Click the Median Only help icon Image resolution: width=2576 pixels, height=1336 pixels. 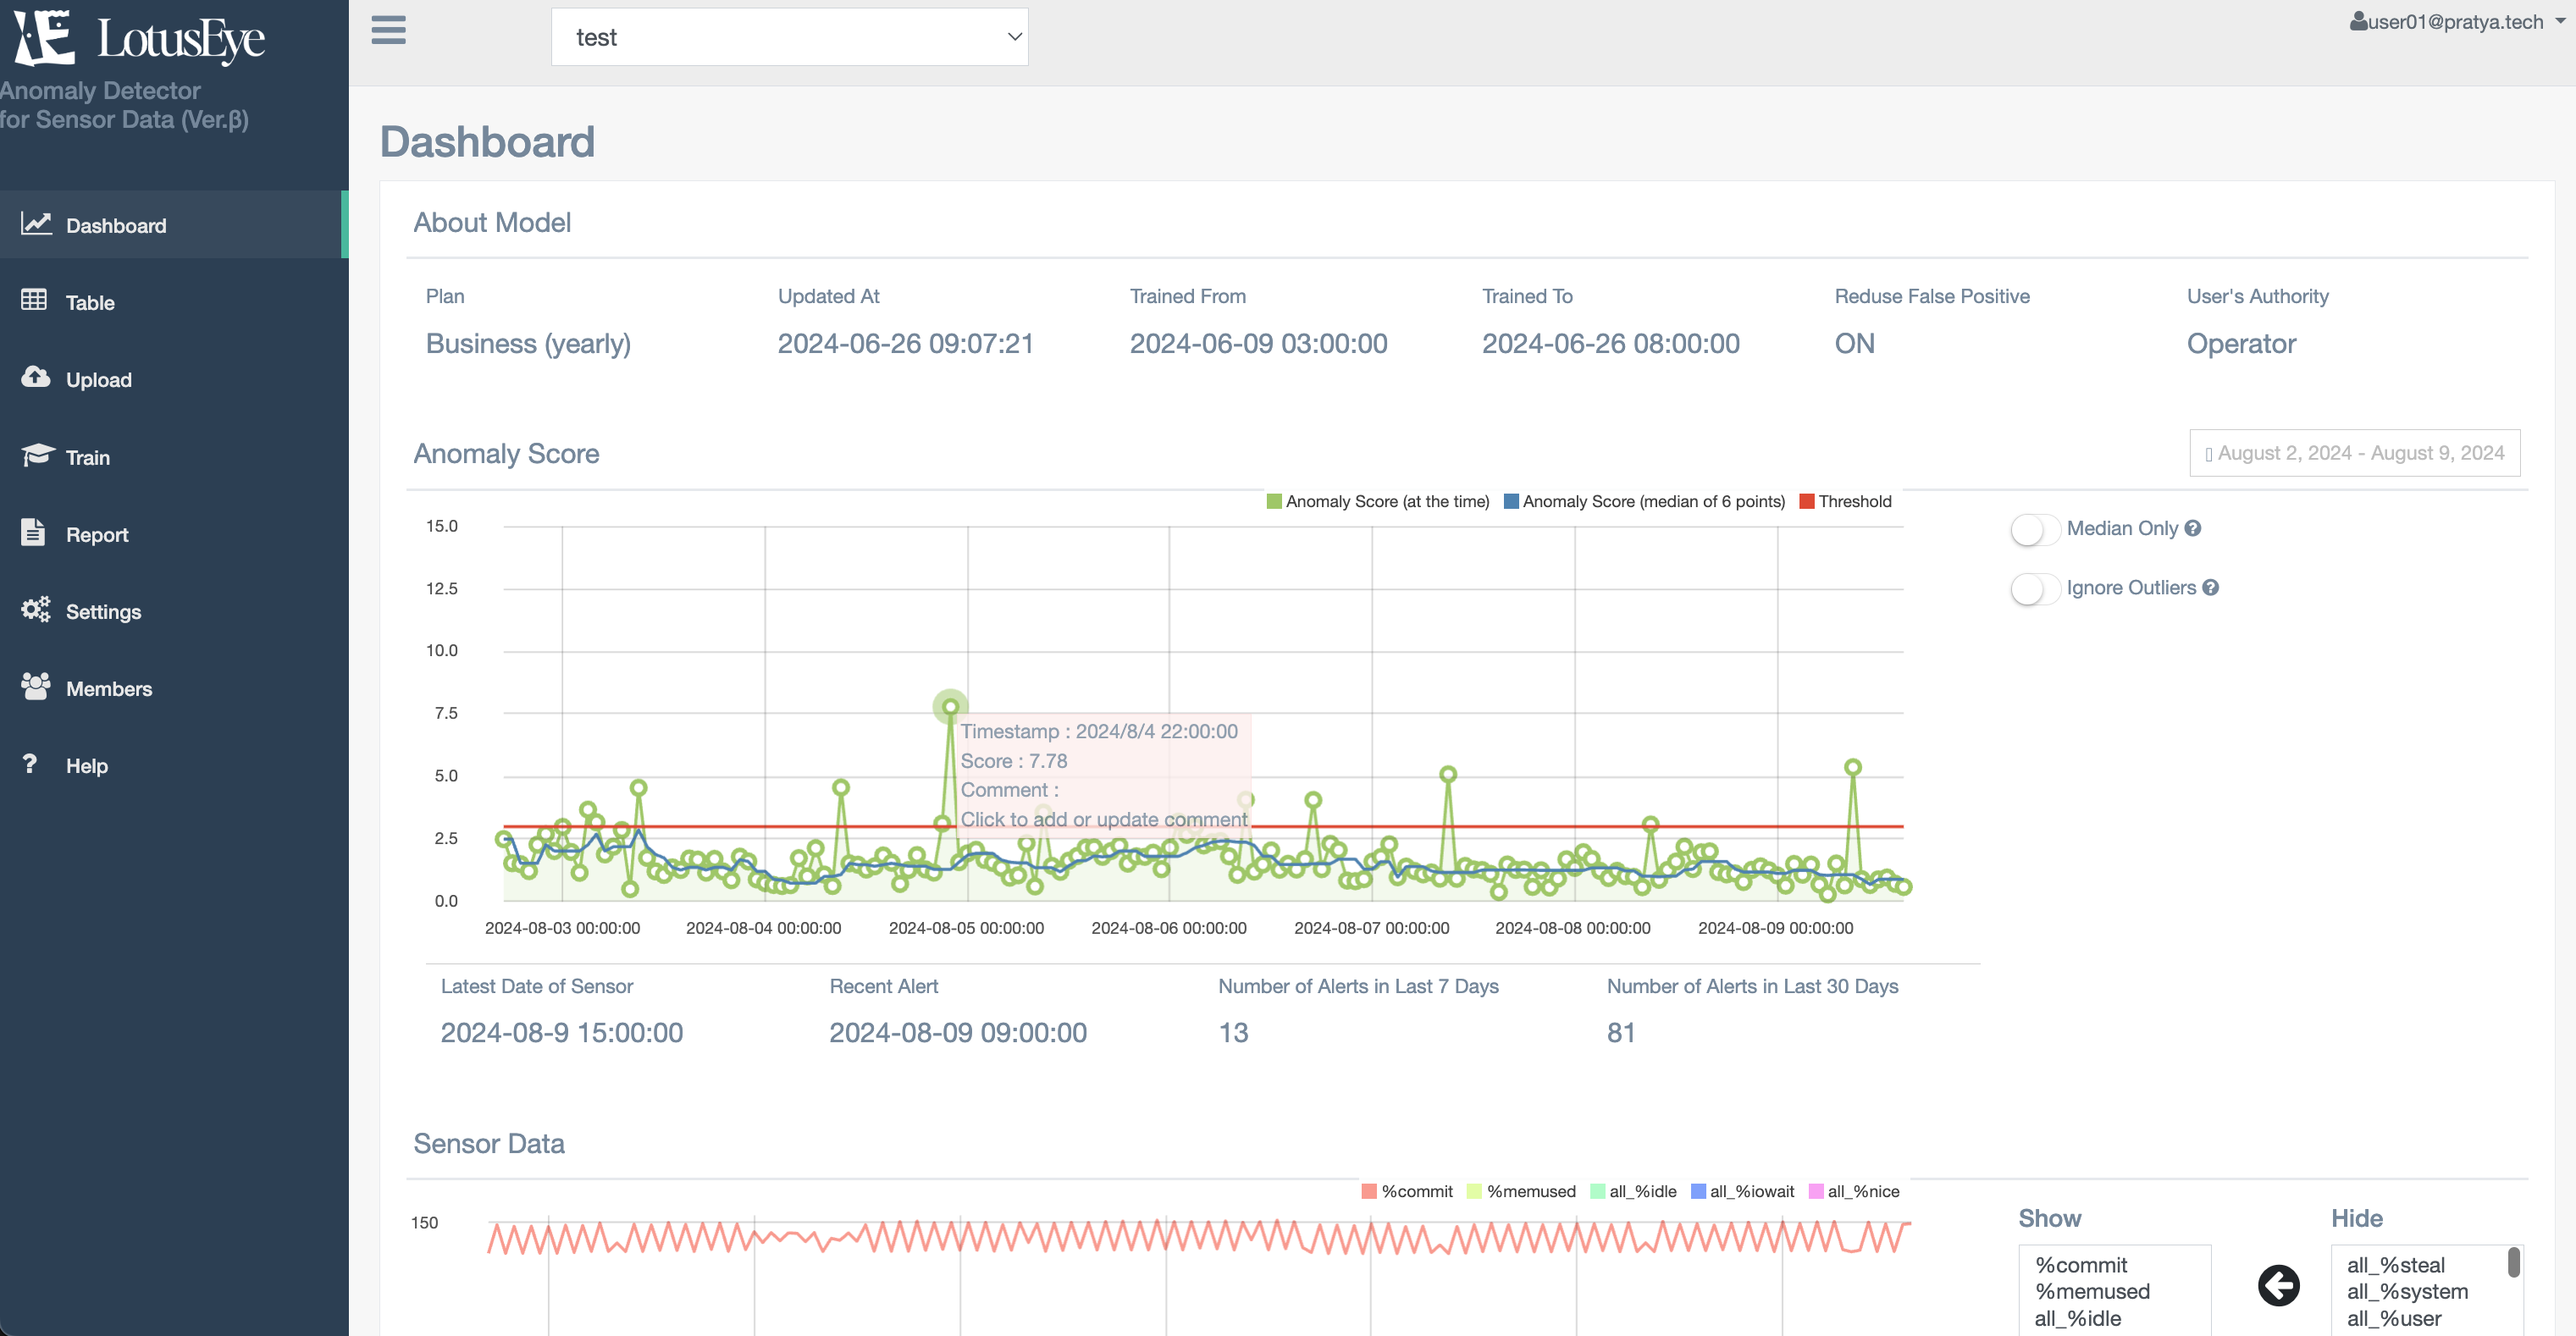[2193, 528]
